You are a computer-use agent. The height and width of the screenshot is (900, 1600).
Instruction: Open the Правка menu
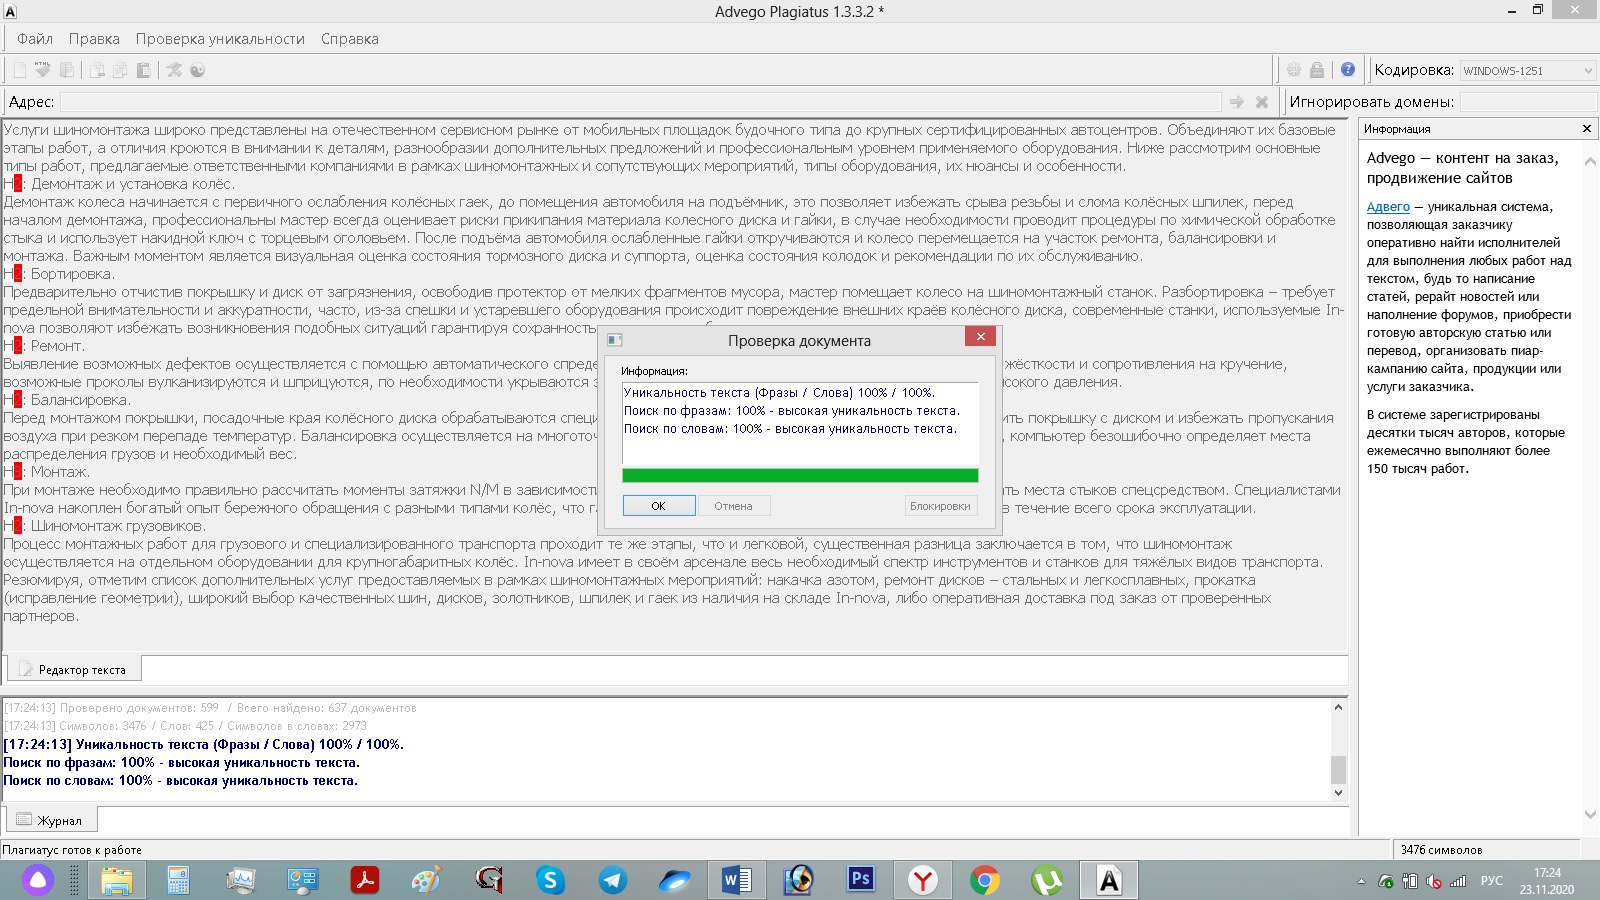94,39
